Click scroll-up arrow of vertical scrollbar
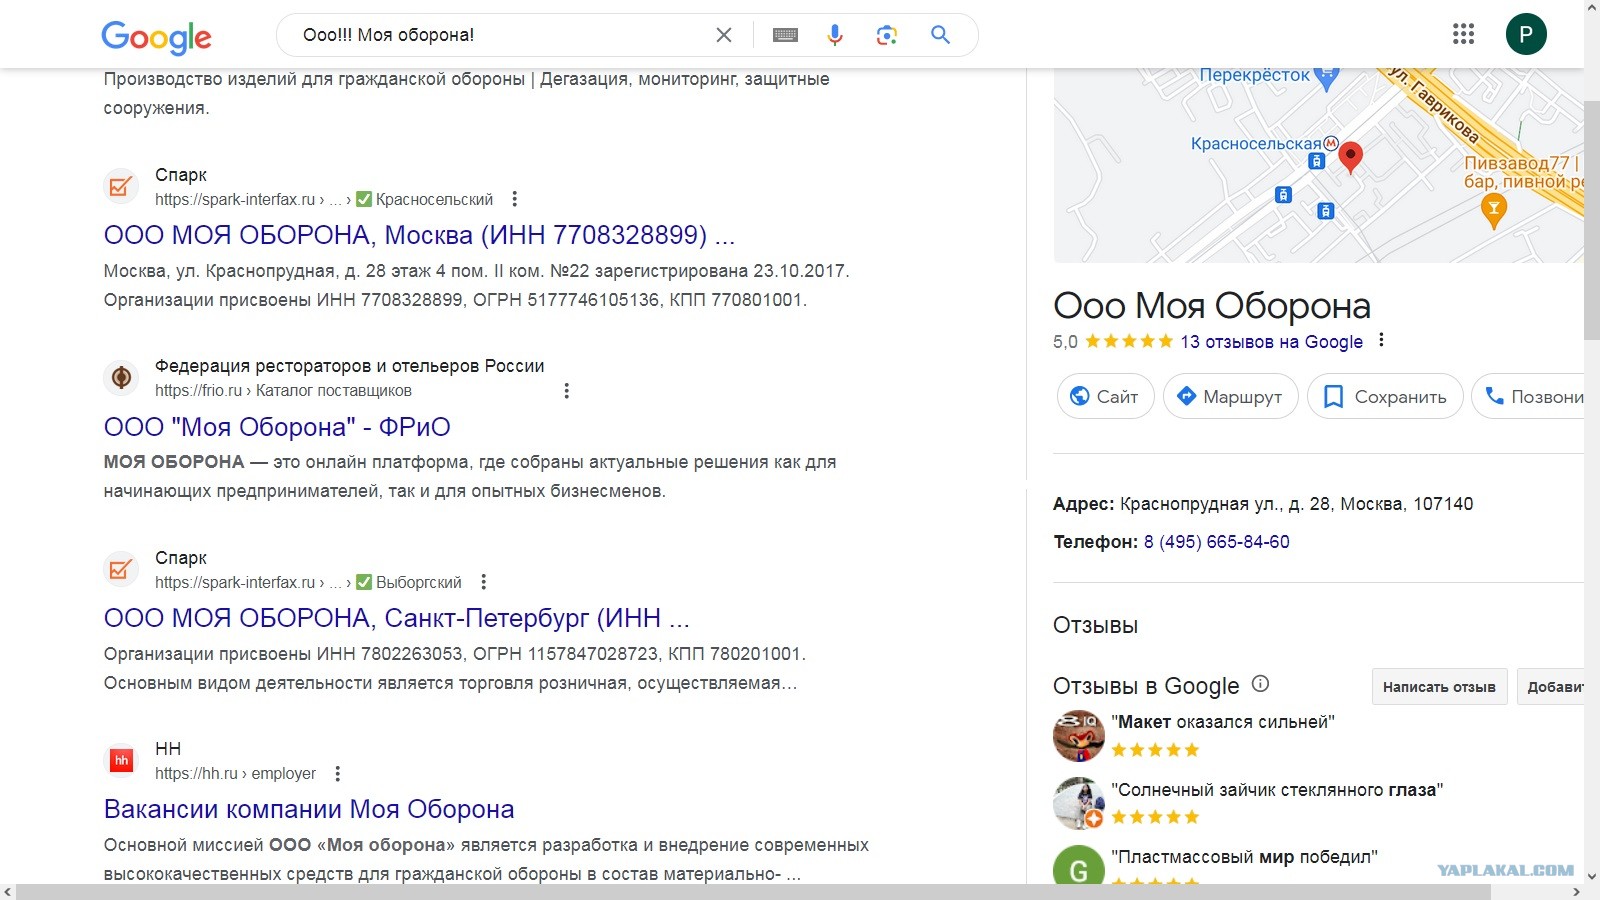Viewport: 1600px width, 900px height. (x=1592, y=8)
